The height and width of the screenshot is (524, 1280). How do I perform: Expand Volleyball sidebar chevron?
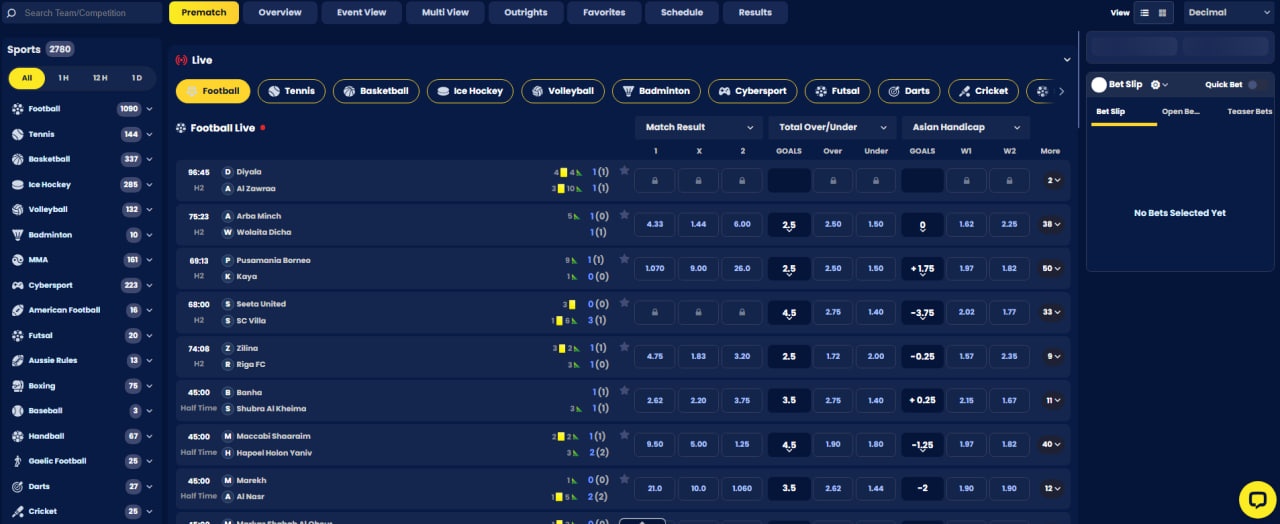149,210
